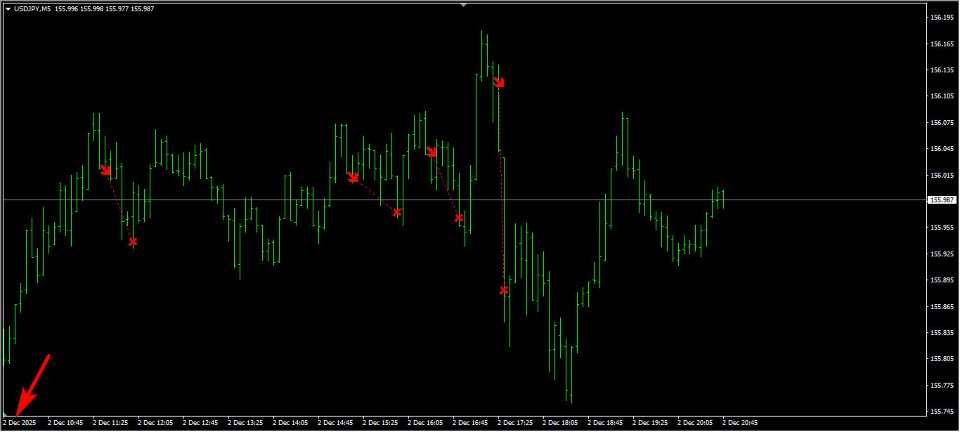Image resolution: width=960 pixels, height=432 pixels.
Task: Click the 156.015 price scale label
Action: pyautogui.click(x=940, y=175)
